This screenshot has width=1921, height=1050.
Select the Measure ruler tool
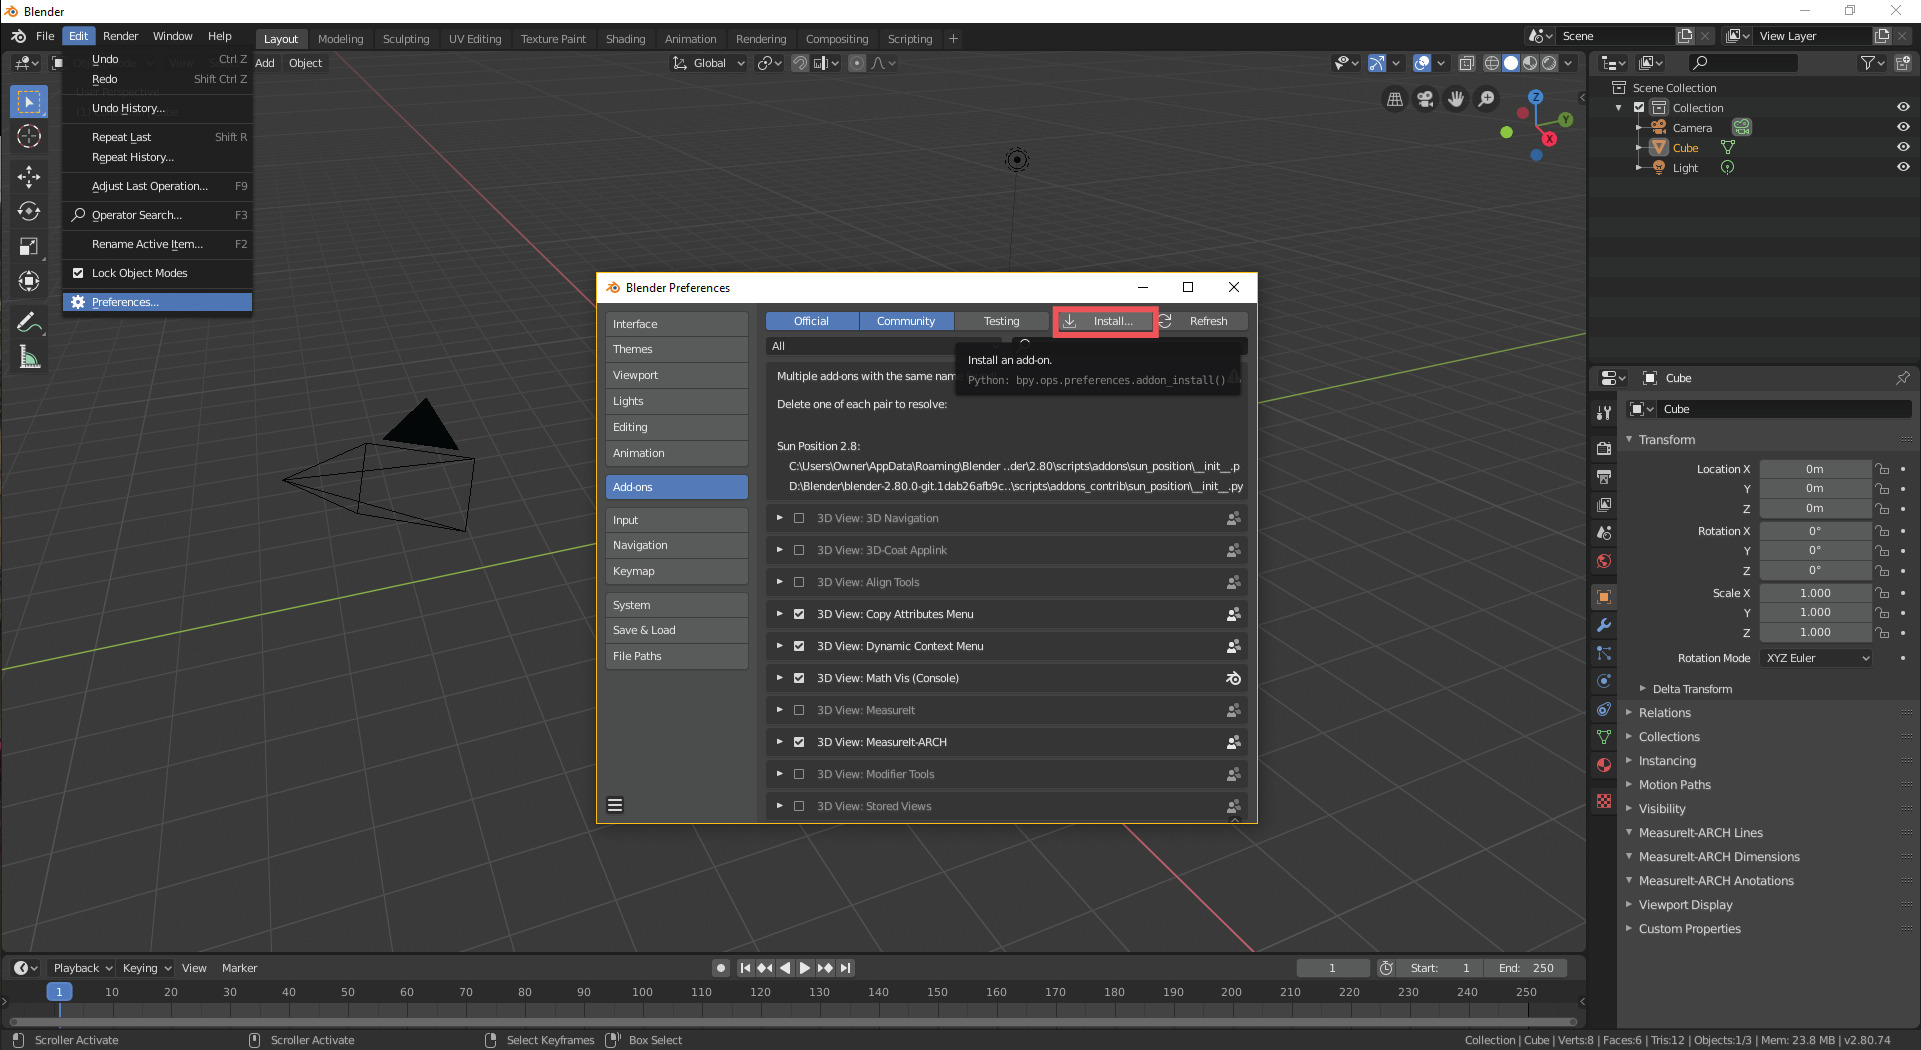click(28, 357)
